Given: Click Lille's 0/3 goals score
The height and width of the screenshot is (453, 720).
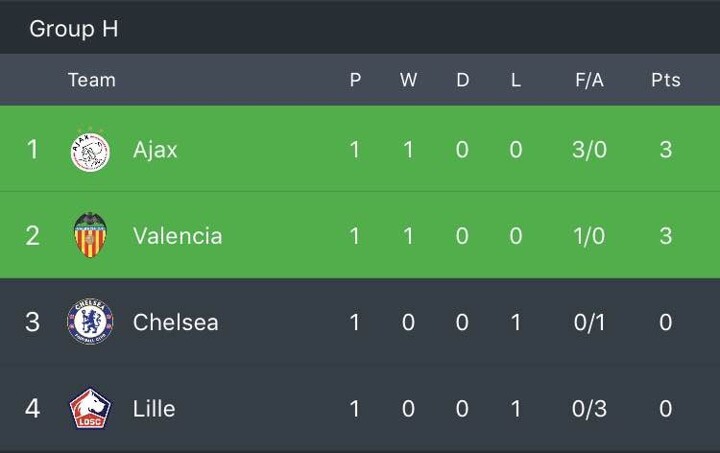Looking at the screenshot, I should [589, 408].
